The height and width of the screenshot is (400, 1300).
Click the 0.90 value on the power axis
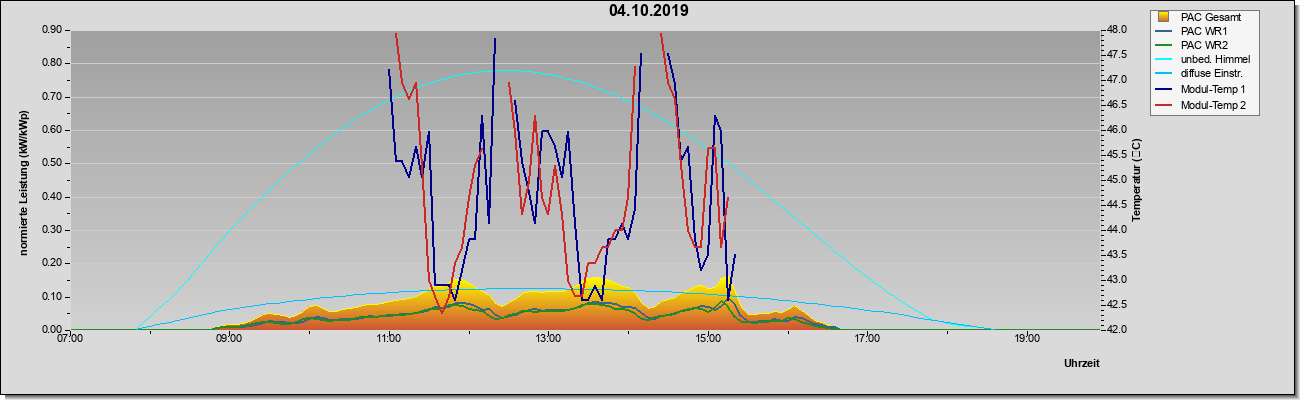(52, 30)
